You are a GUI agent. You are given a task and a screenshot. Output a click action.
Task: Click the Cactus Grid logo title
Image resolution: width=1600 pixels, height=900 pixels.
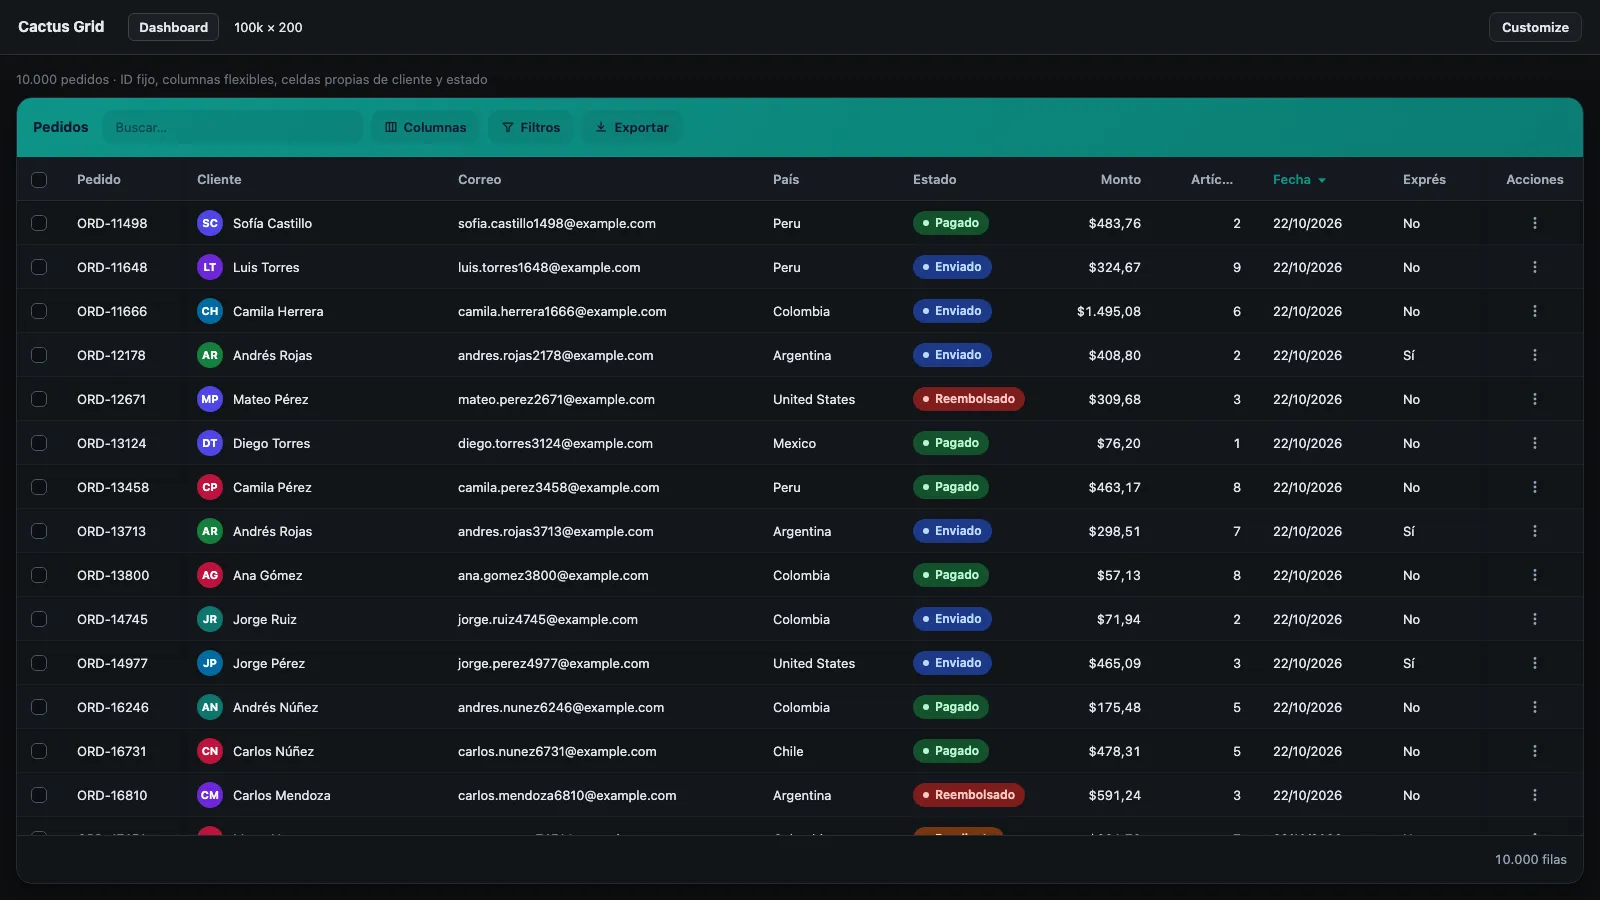[x=61, y=27]
